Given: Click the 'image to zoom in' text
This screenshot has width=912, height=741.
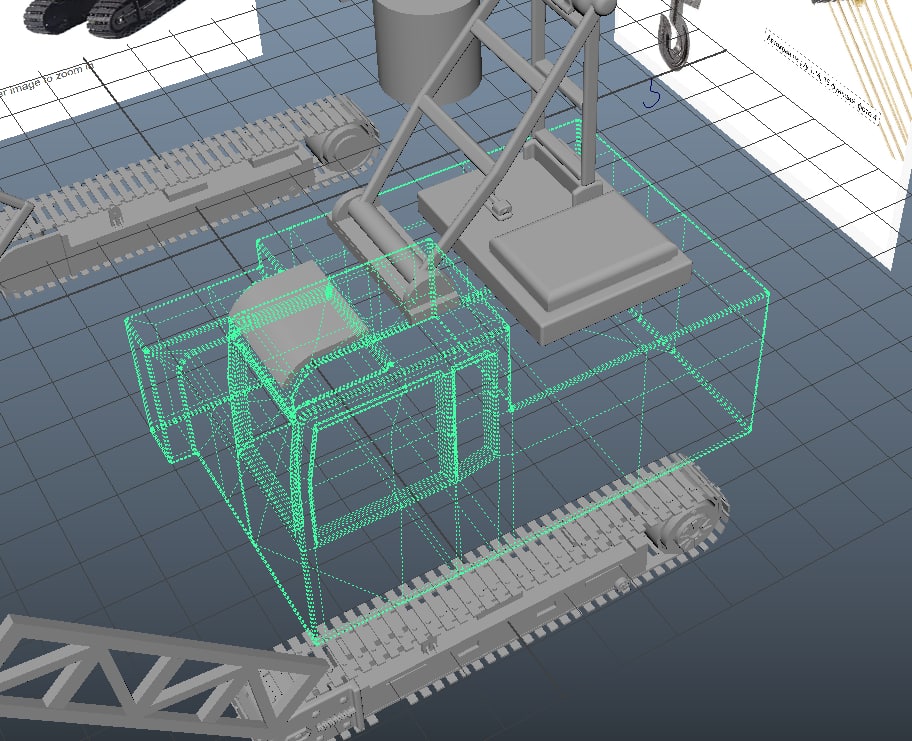Looking at the screenshot, I should (51, 77).
